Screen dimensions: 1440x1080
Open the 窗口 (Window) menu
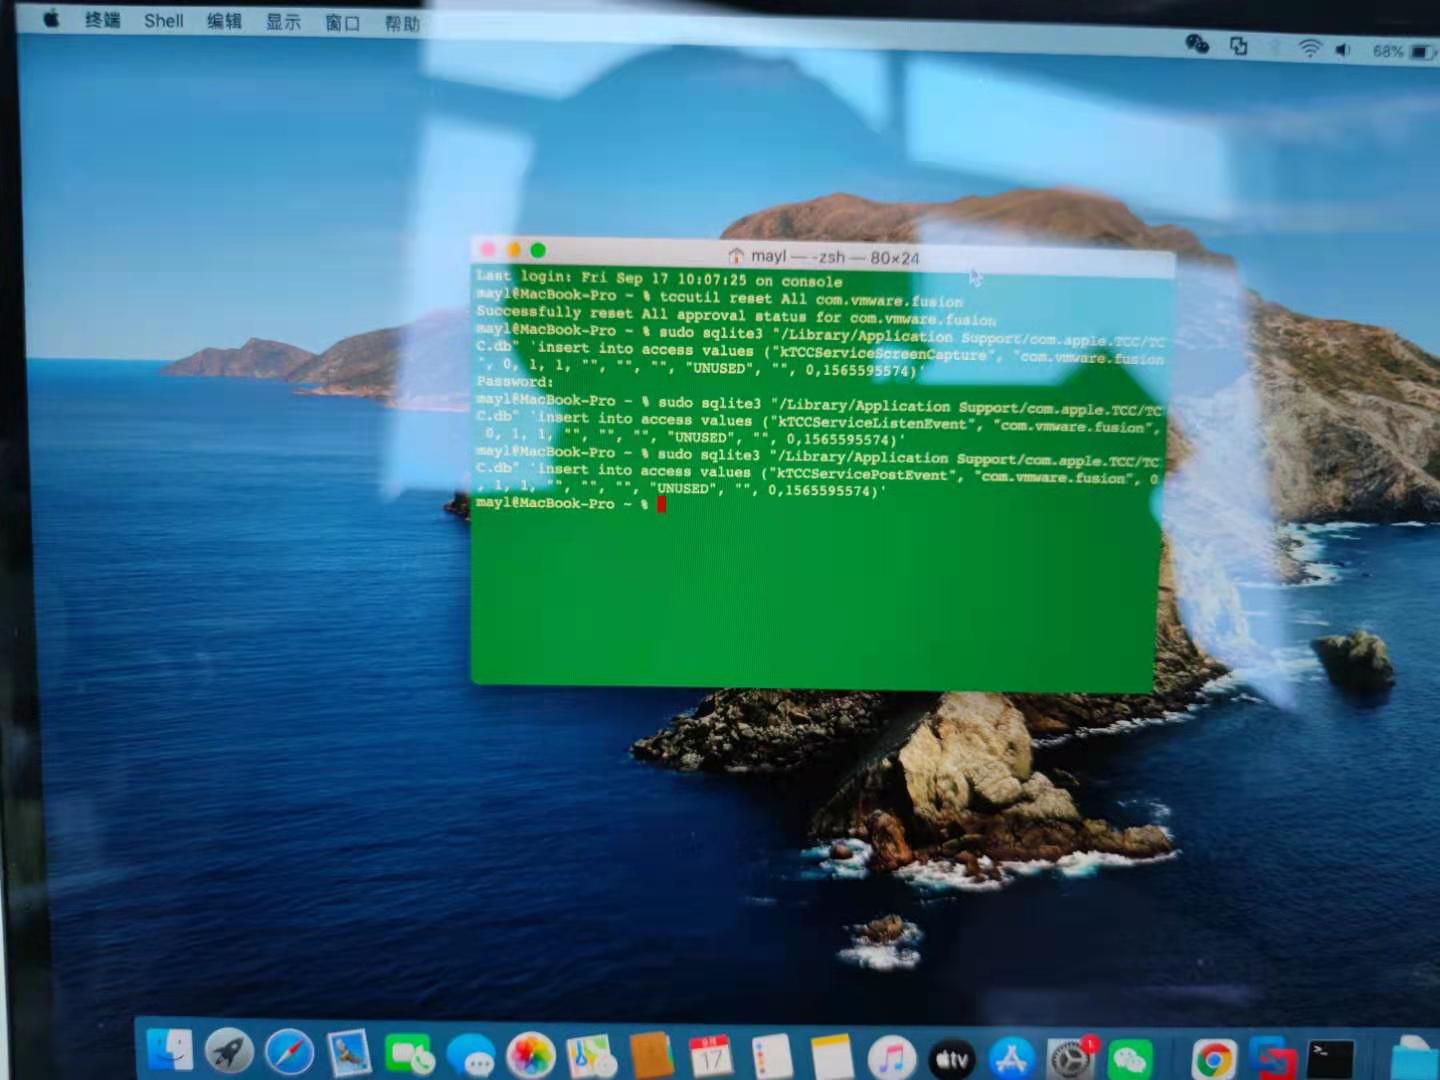tap(343, 24)
